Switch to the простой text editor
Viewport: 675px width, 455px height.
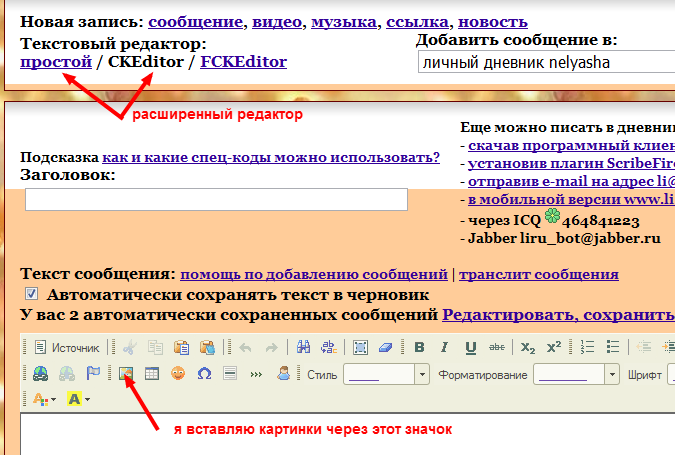pyautogui.click(x=55, y=62)
